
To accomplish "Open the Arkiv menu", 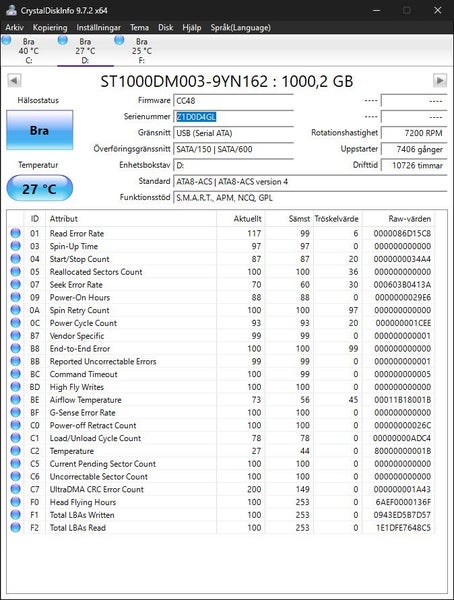I will 15,28.
